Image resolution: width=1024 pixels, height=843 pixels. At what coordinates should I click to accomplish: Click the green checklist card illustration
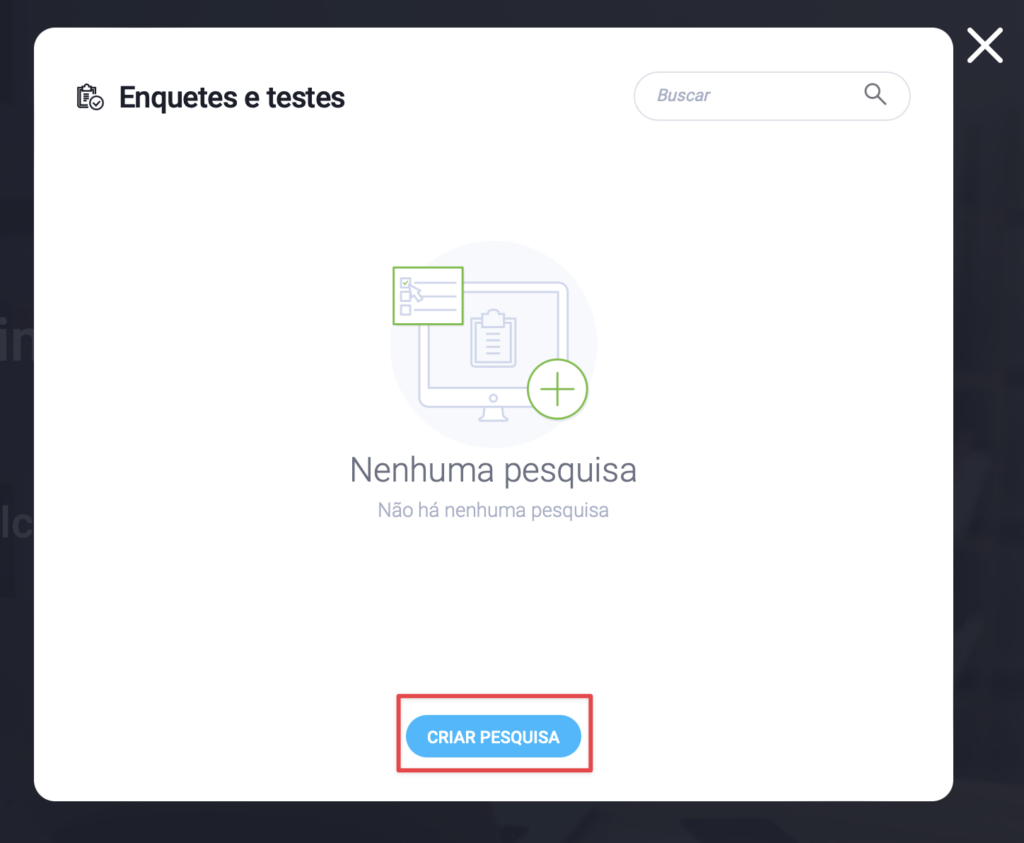428,295
